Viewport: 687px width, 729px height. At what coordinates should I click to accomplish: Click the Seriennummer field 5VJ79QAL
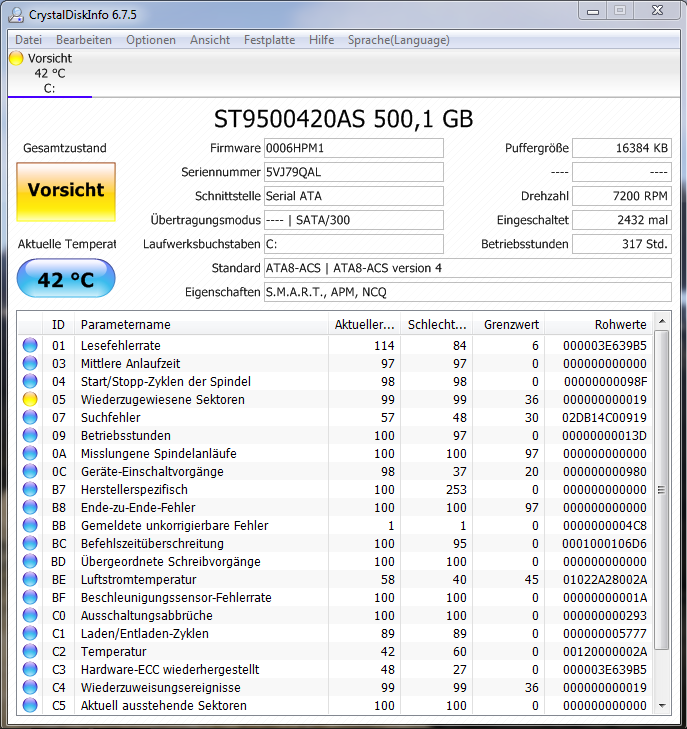pyautogui.click(x=354, y=172)
